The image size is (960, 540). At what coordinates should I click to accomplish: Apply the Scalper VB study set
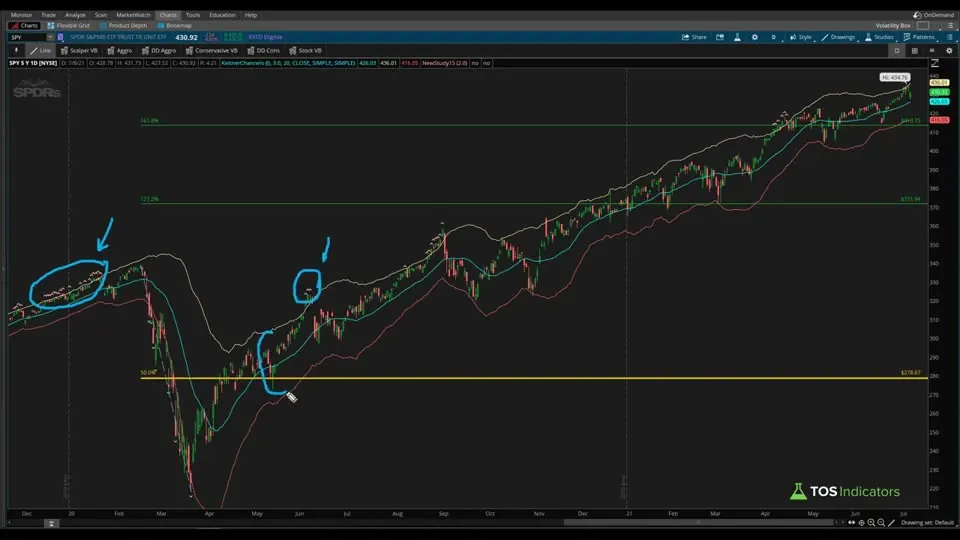(x=79, y=51)
